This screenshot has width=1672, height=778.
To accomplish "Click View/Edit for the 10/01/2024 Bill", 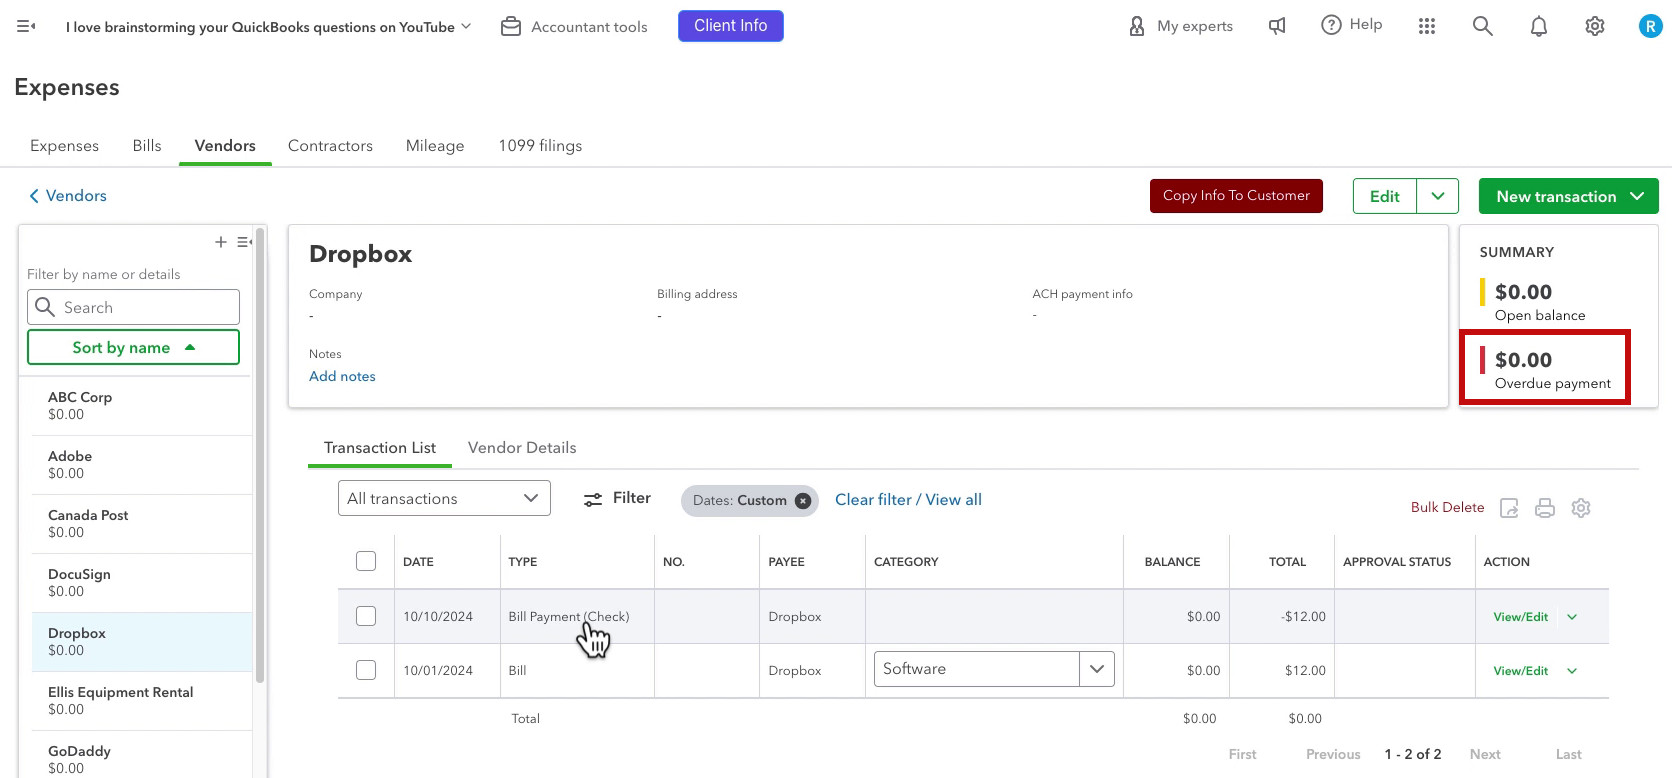I will (1520, 671).
